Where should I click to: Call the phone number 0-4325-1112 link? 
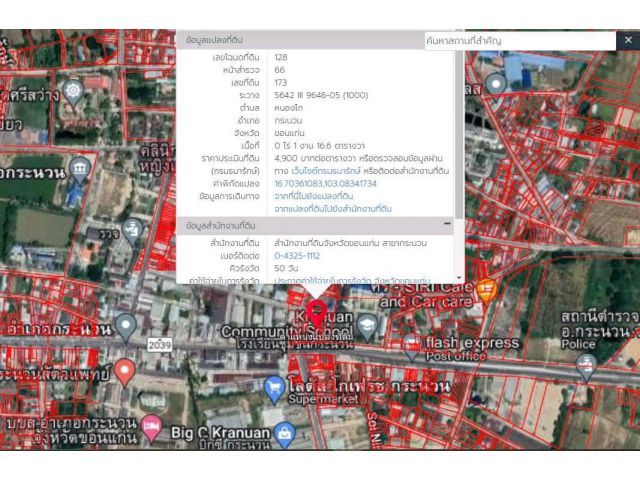pos(297,256)
